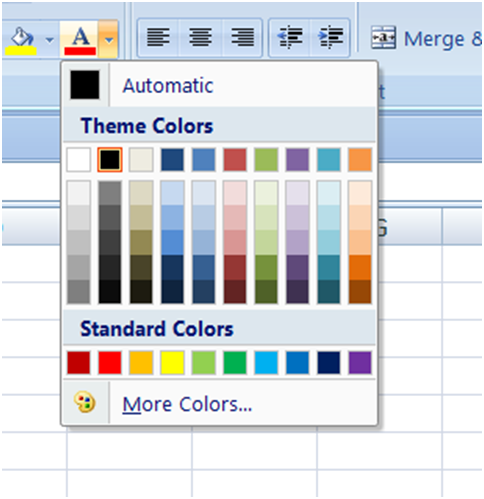Pick the medium blue standard color

(297, 362)
